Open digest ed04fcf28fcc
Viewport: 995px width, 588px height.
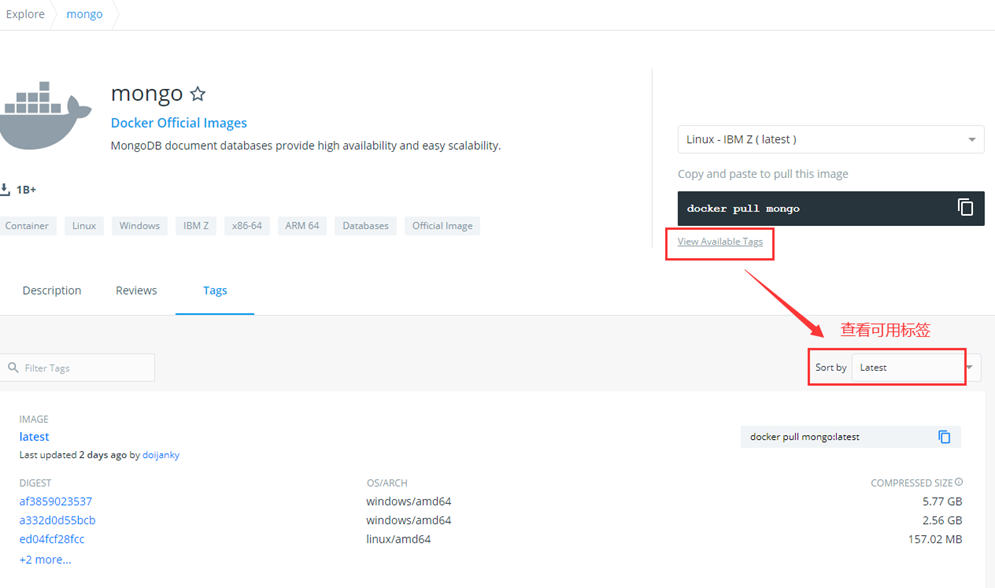[52, 539]
